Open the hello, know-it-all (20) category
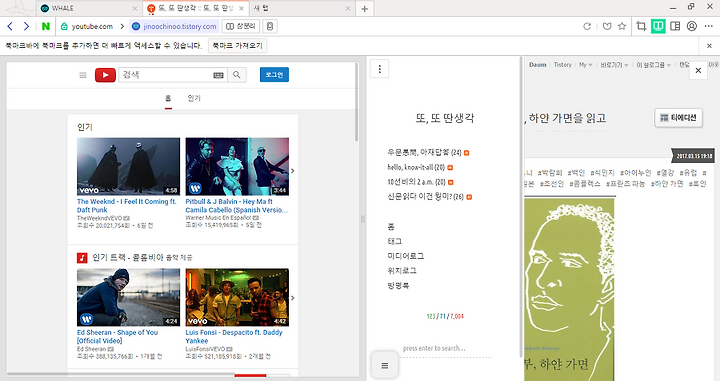Viewport: 720px width, 381px height. pos(416,167)
